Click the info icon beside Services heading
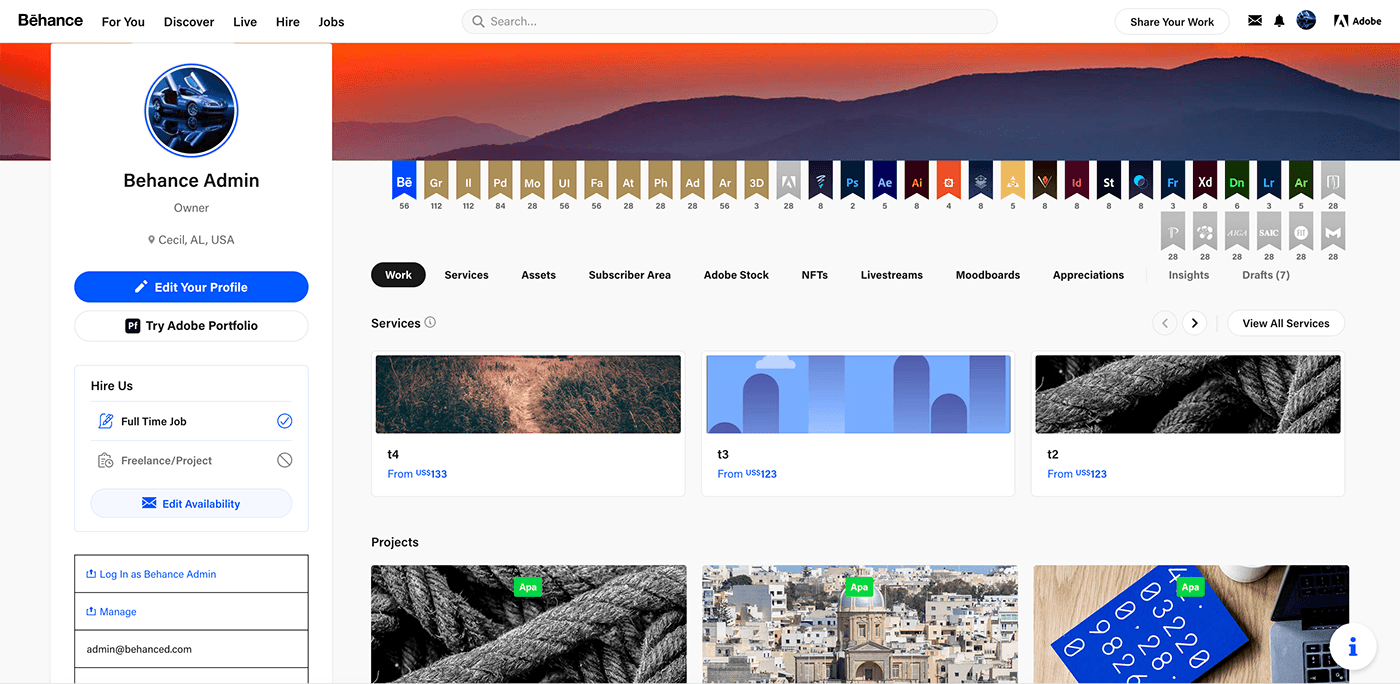Screen dimensions: 1400x684 430,323
